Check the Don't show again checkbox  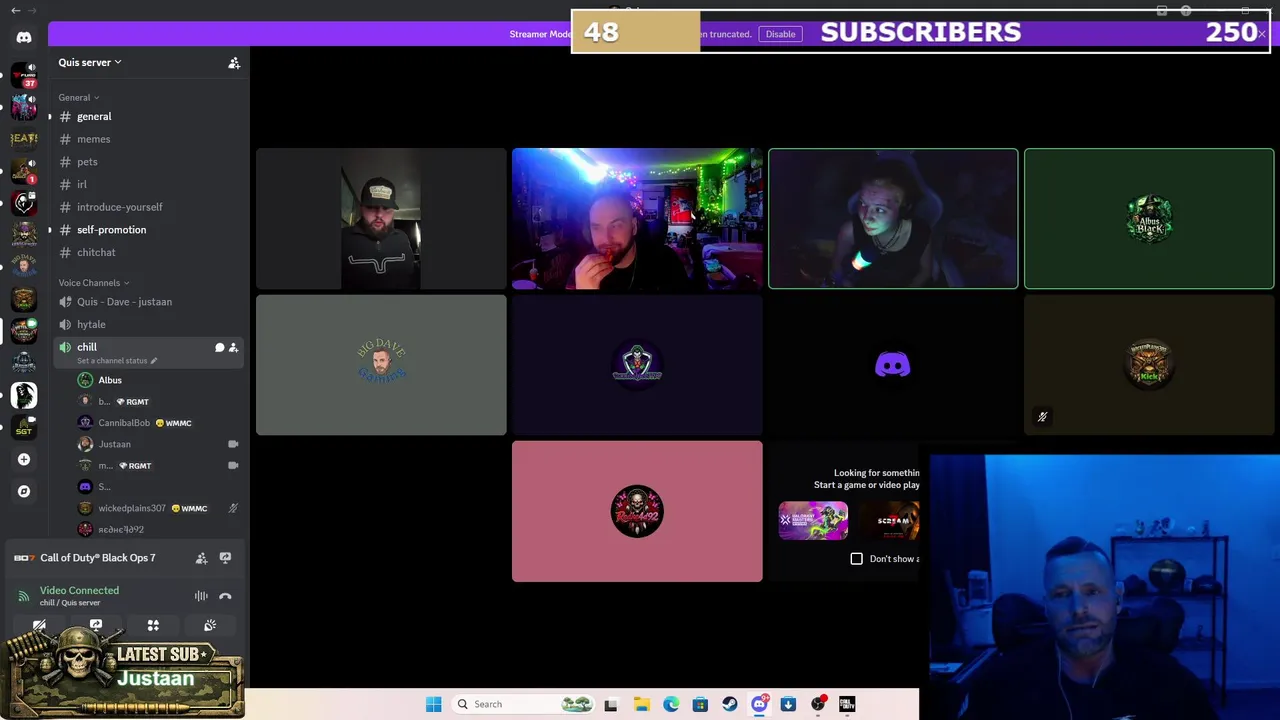[857, 558]
